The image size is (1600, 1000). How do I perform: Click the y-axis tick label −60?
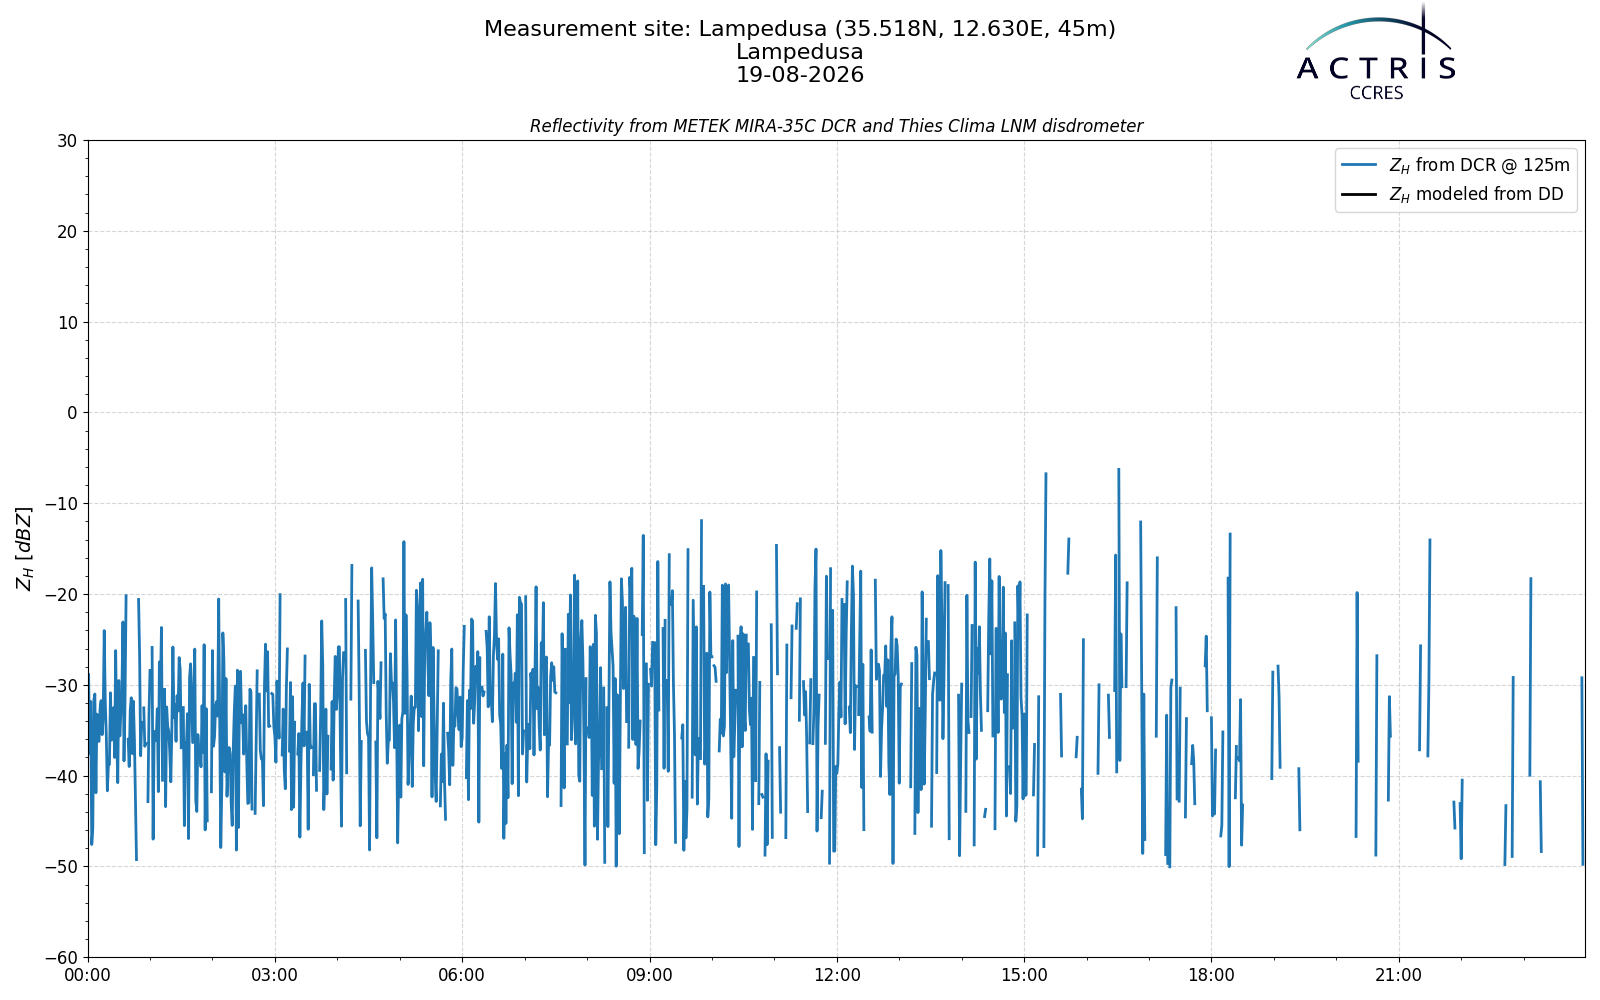coord(60,958)
